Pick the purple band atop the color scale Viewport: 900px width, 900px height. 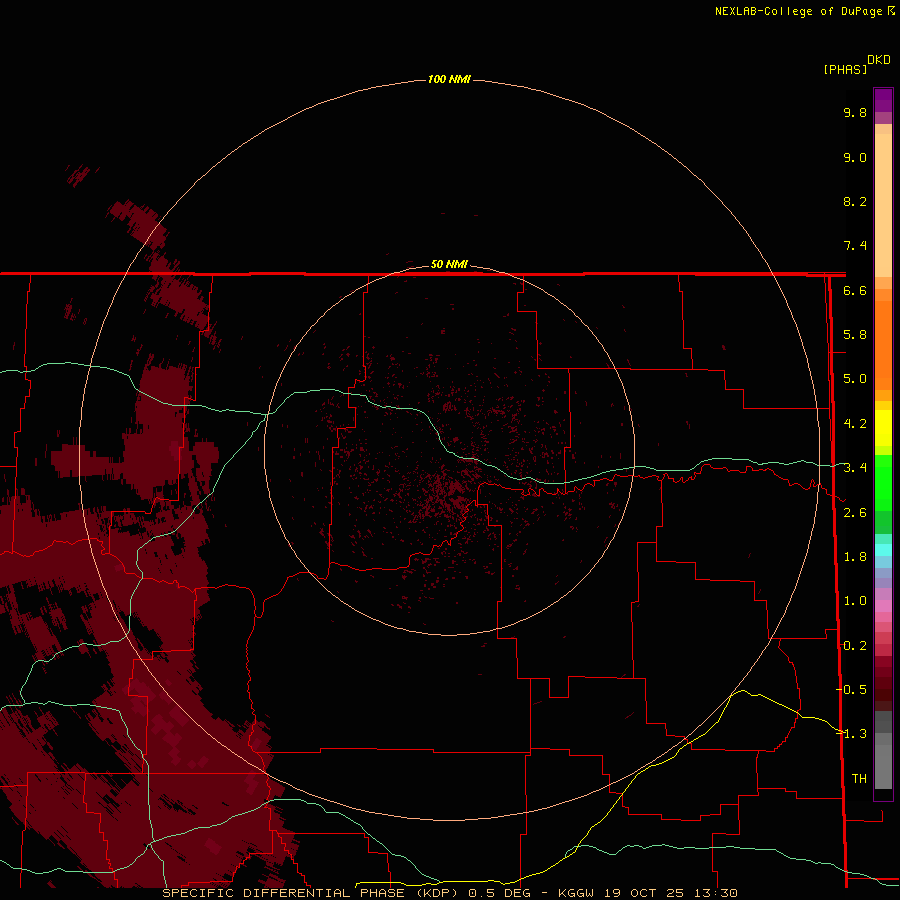(x=883, y=100)
